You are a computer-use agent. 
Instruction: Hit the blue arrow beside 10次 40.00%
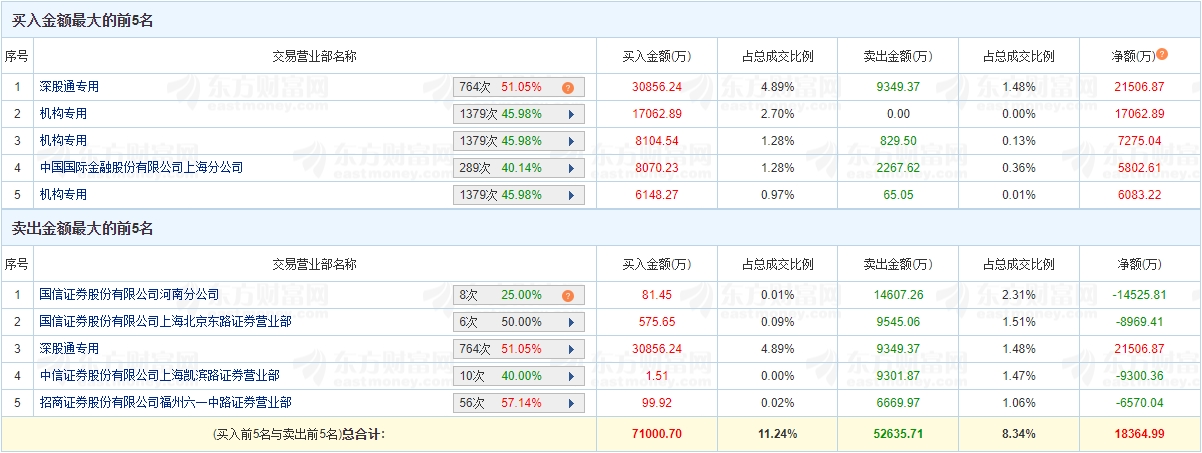tap(571, 376)
